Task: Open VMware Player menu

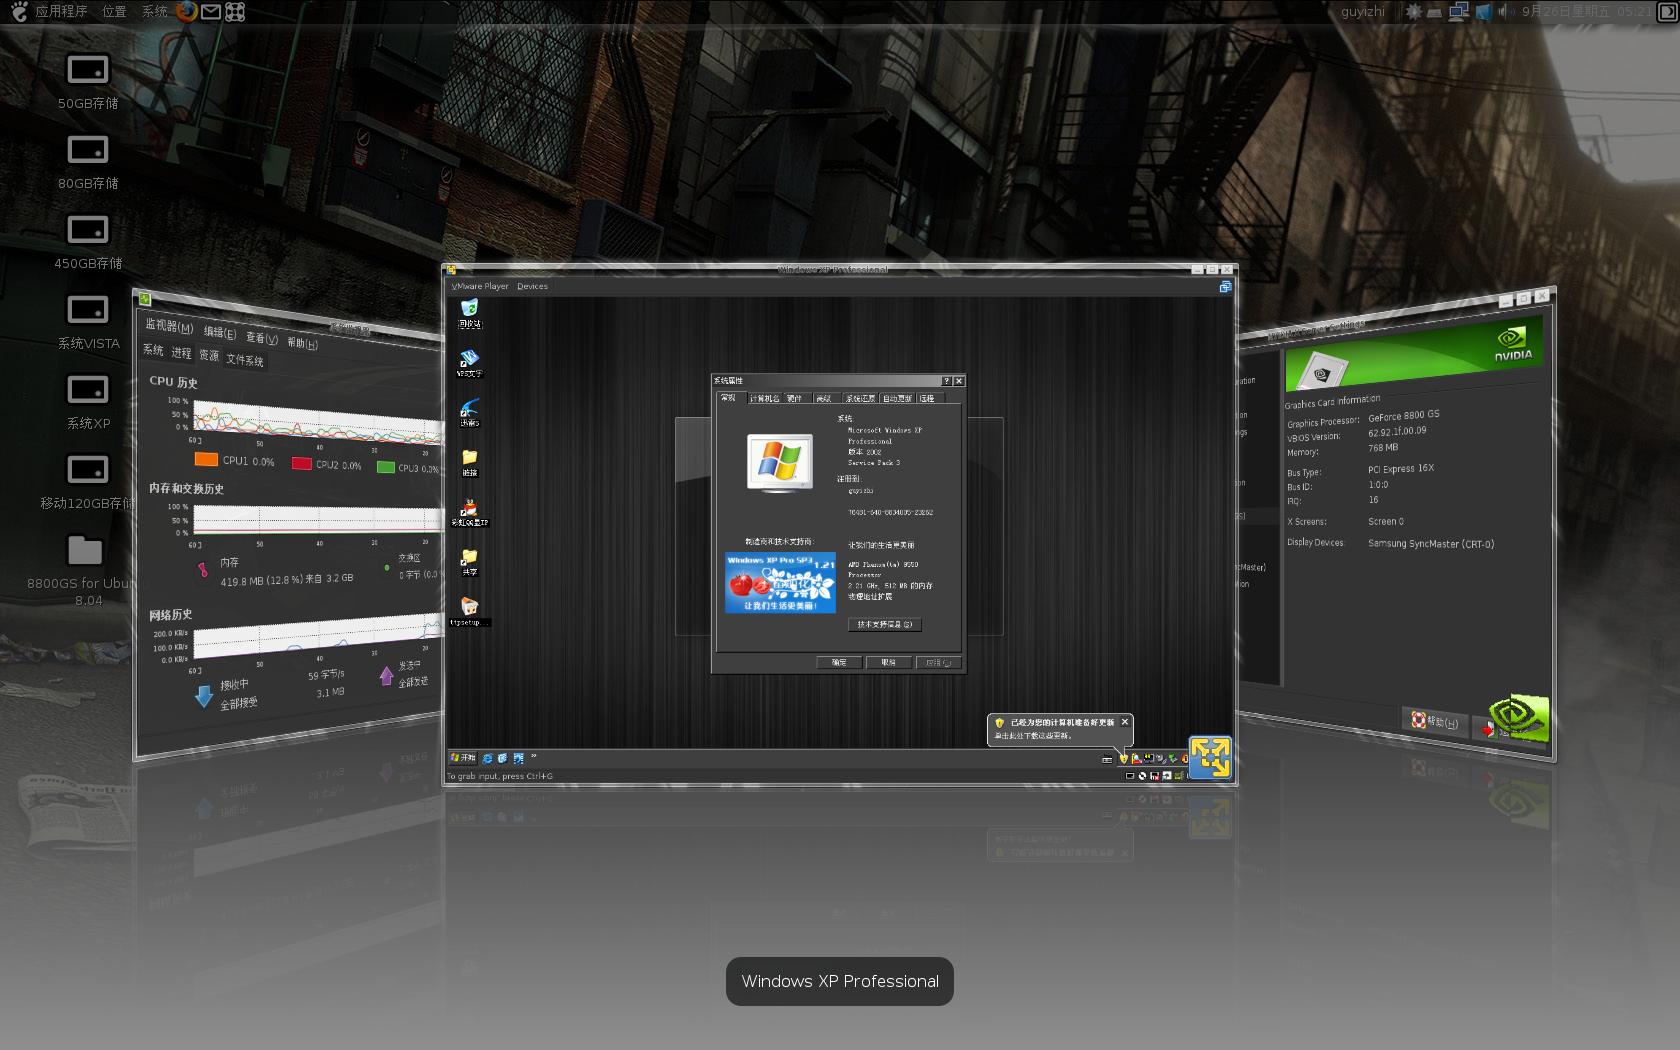Action: point(480,286)
